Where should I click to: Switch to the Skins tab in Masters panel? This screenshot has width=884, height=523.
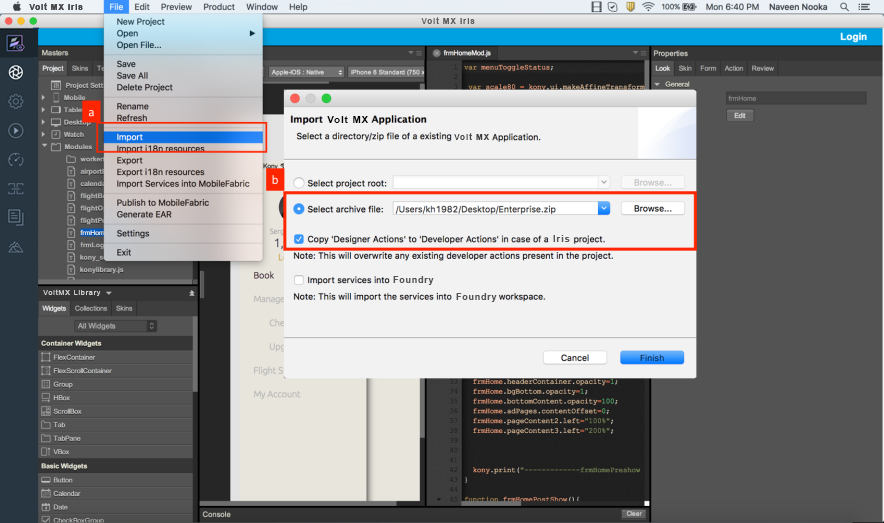click(80, 68)
